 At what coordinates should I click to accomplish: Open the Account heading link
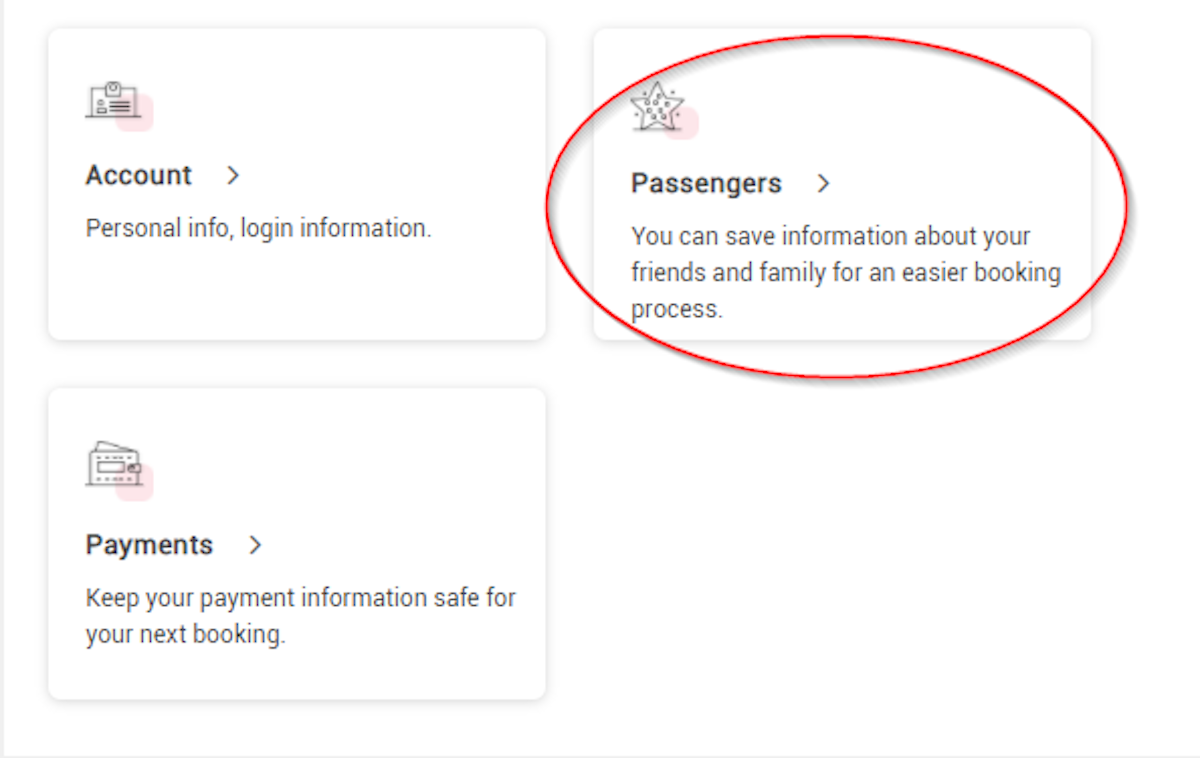pyautogui.click(x=138, y=175)
